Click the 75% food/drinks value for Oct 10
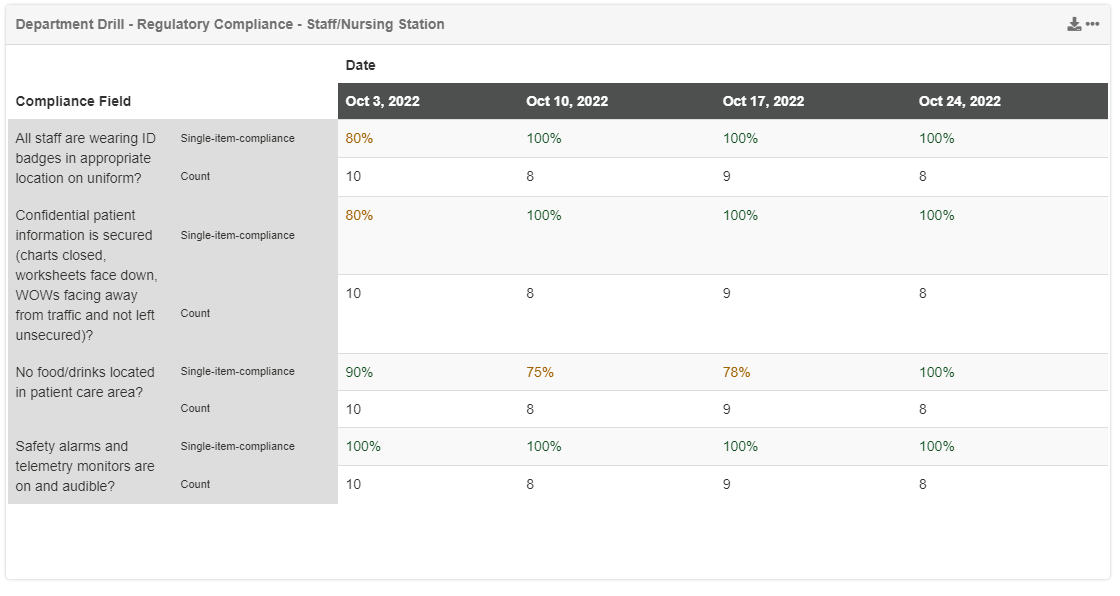 pos(540,372)
